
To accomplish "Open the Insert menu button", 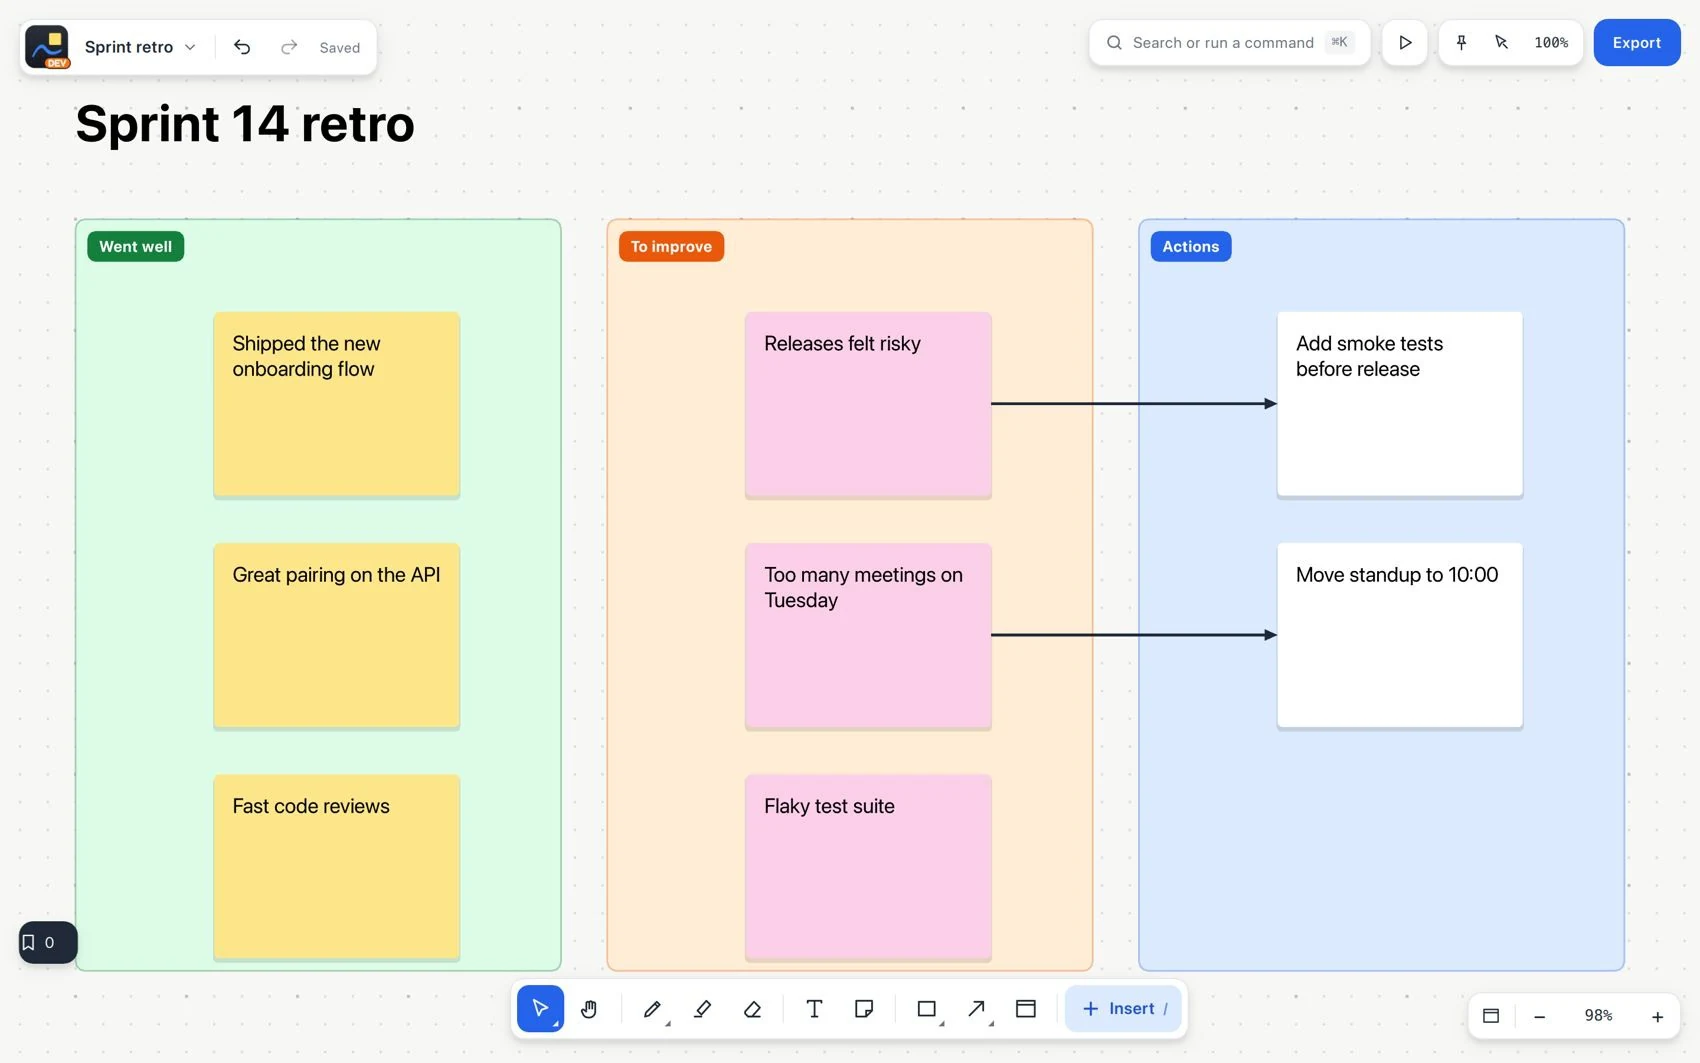I will click(1124, 1008).
